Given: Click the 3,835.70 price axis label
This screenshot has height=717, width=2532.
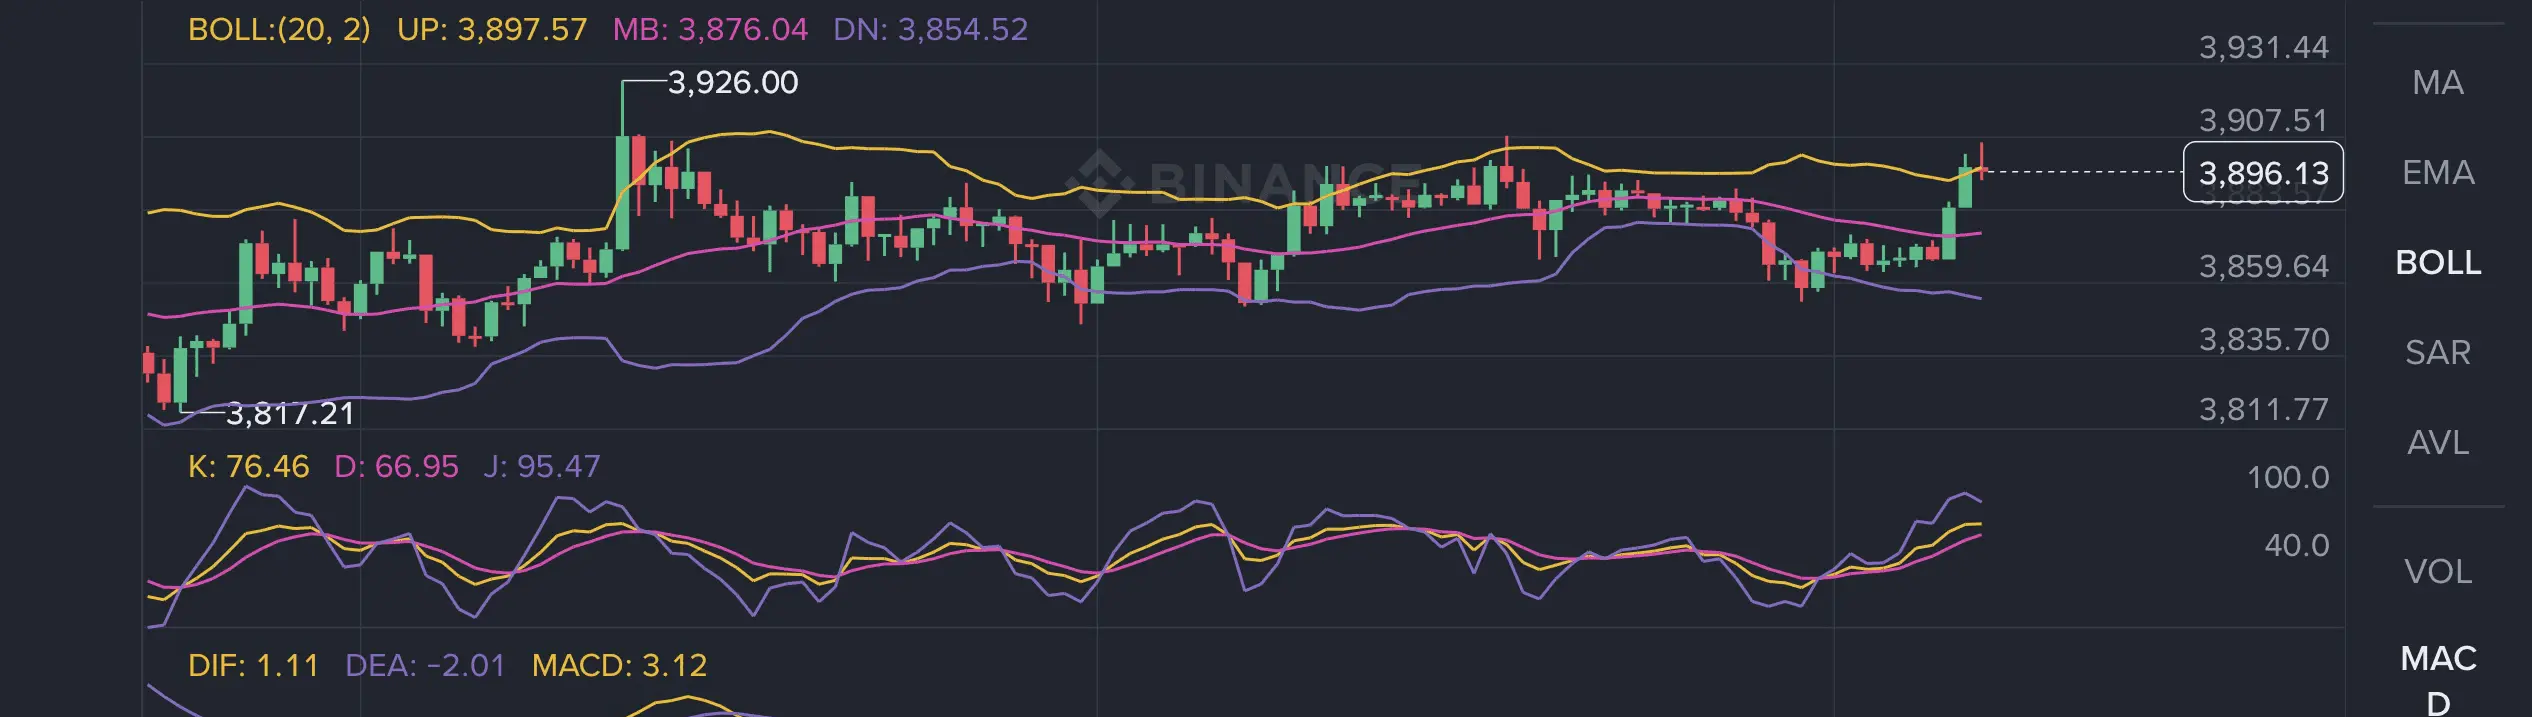Looking at the screenshot, I should tap(2263, 339).
